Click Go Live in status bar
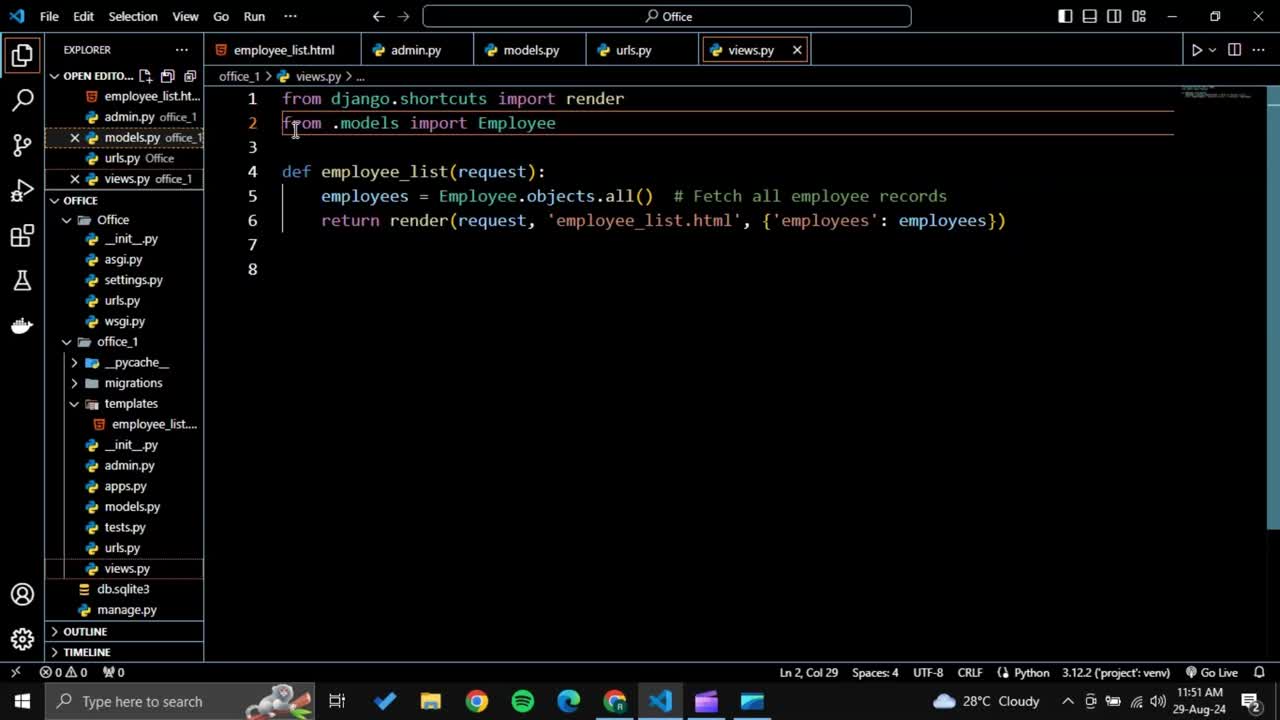Screen dimensions: 1280x720 [1211, 673]
